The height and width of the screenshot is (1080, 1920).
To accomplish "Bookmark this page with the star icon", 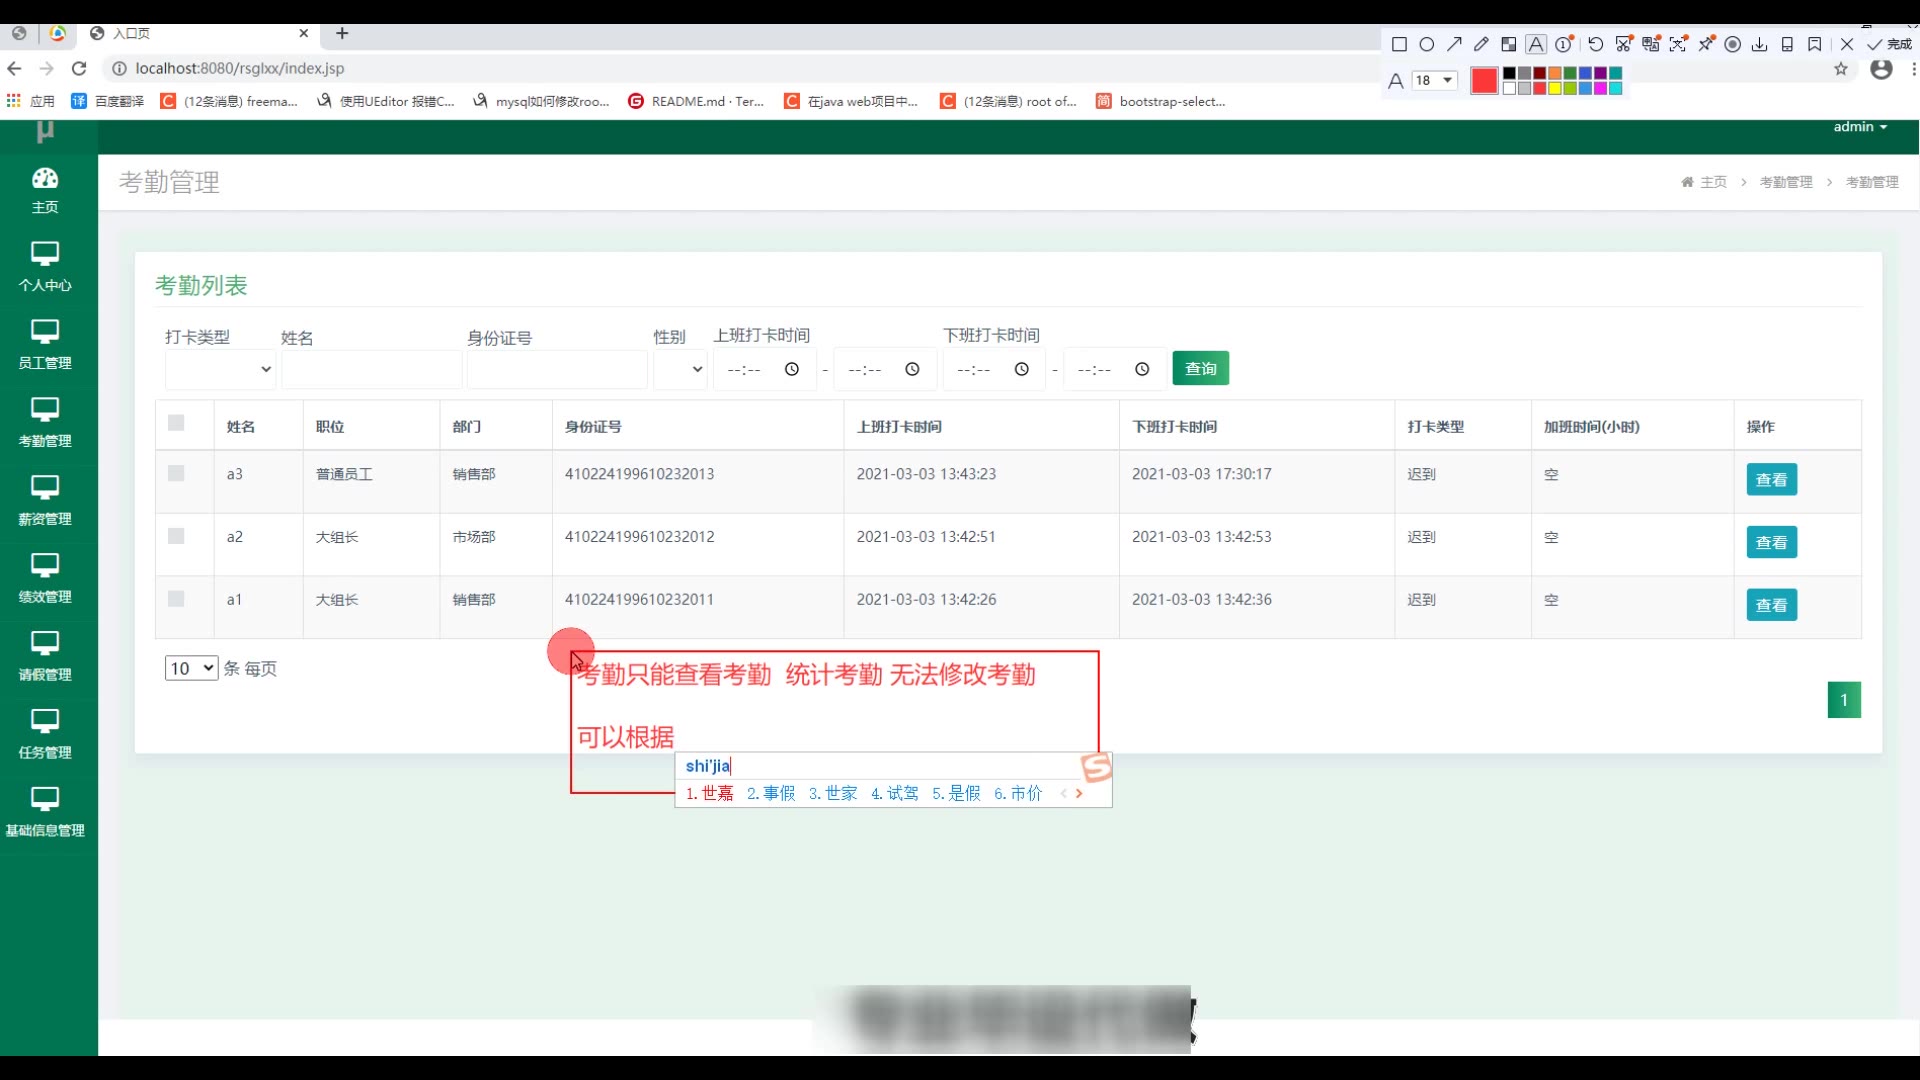I will (1841, 69).
